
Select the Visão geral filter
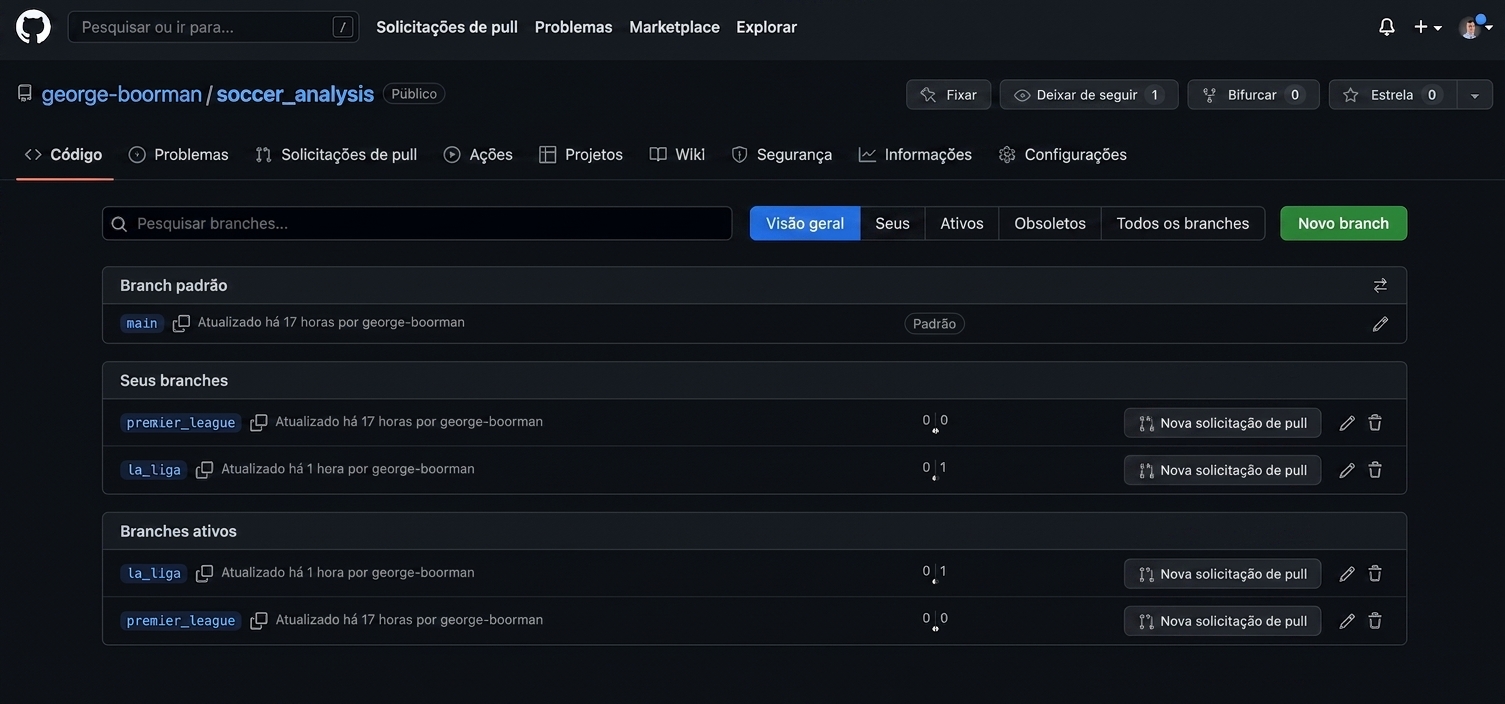click(805, 223)
